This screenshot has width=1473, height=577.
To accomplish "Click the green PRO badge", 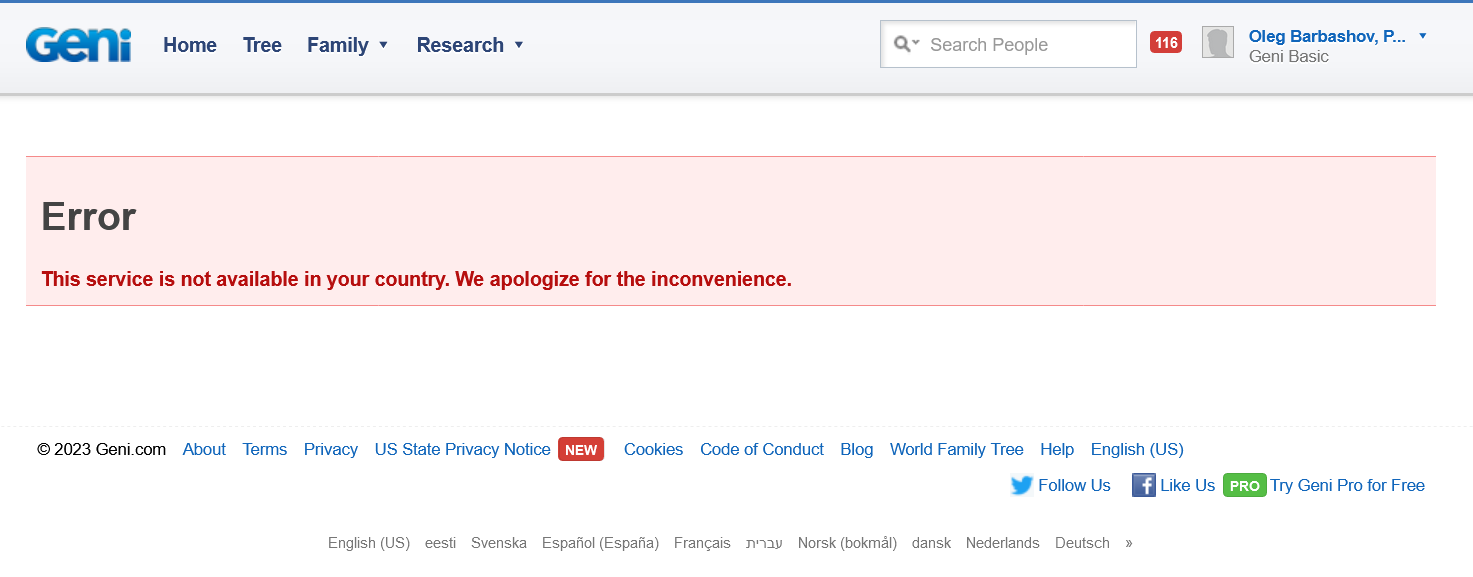I will pyautogui.click(x=1244, y=486).
